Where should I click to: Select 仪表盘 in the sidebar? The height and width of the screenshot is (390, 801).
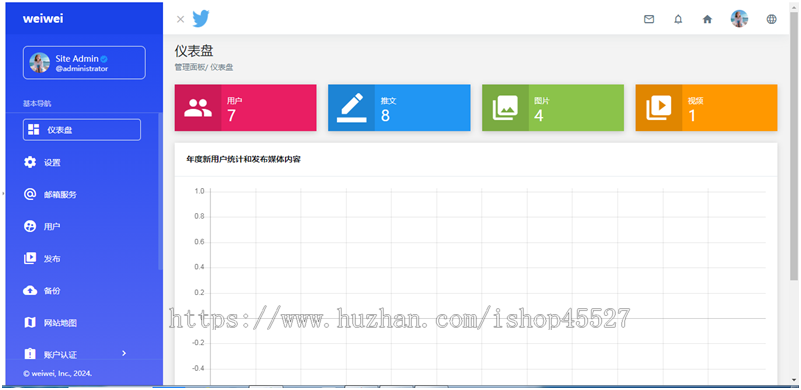point(82,130)
